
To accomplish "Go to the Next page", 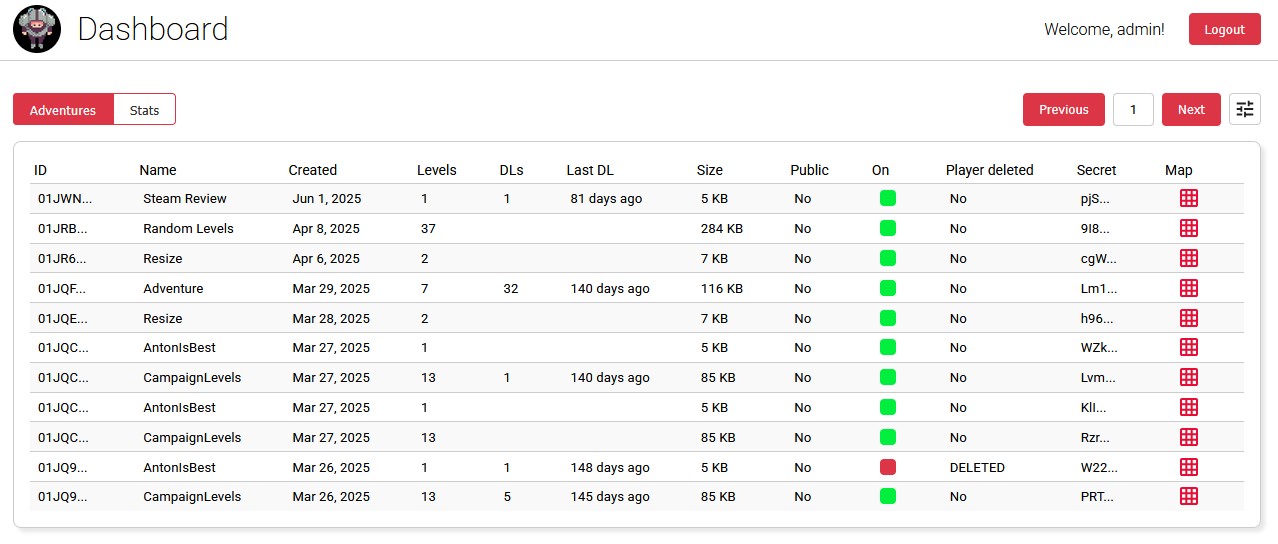I will tap(1190, 110).
